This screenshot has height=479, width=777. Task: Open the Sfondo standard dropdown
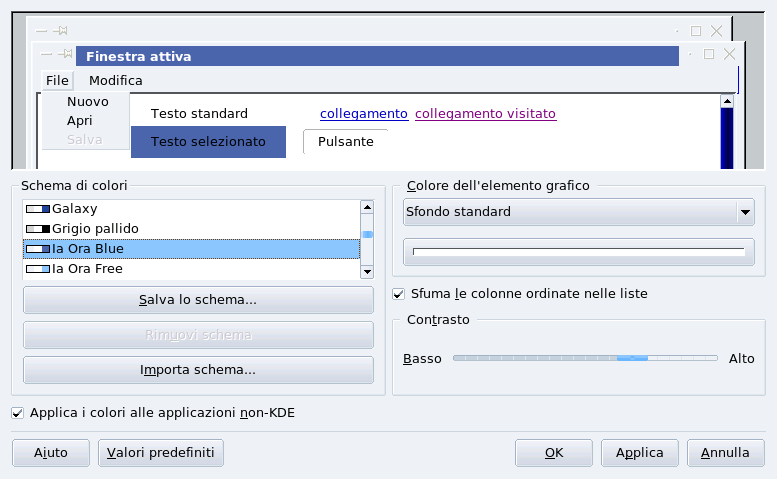click(x=578, y=211)
